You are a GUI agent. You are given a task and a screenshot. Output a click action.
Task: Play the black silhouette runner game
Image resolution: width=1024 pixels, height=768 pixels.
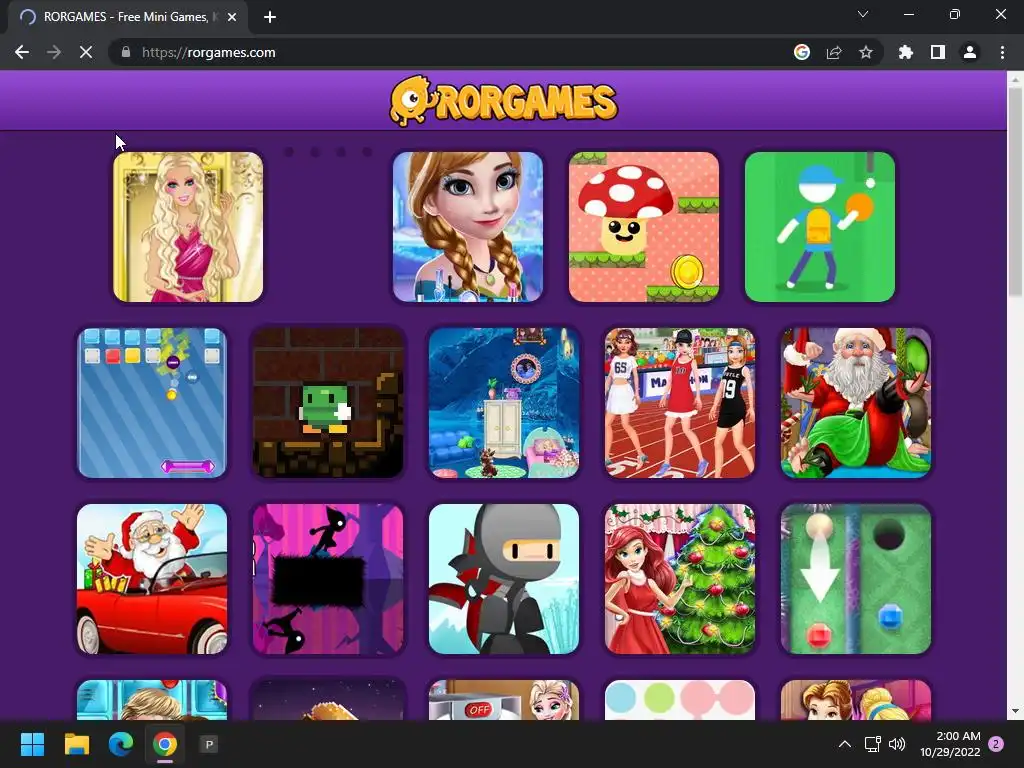[328, 579]
